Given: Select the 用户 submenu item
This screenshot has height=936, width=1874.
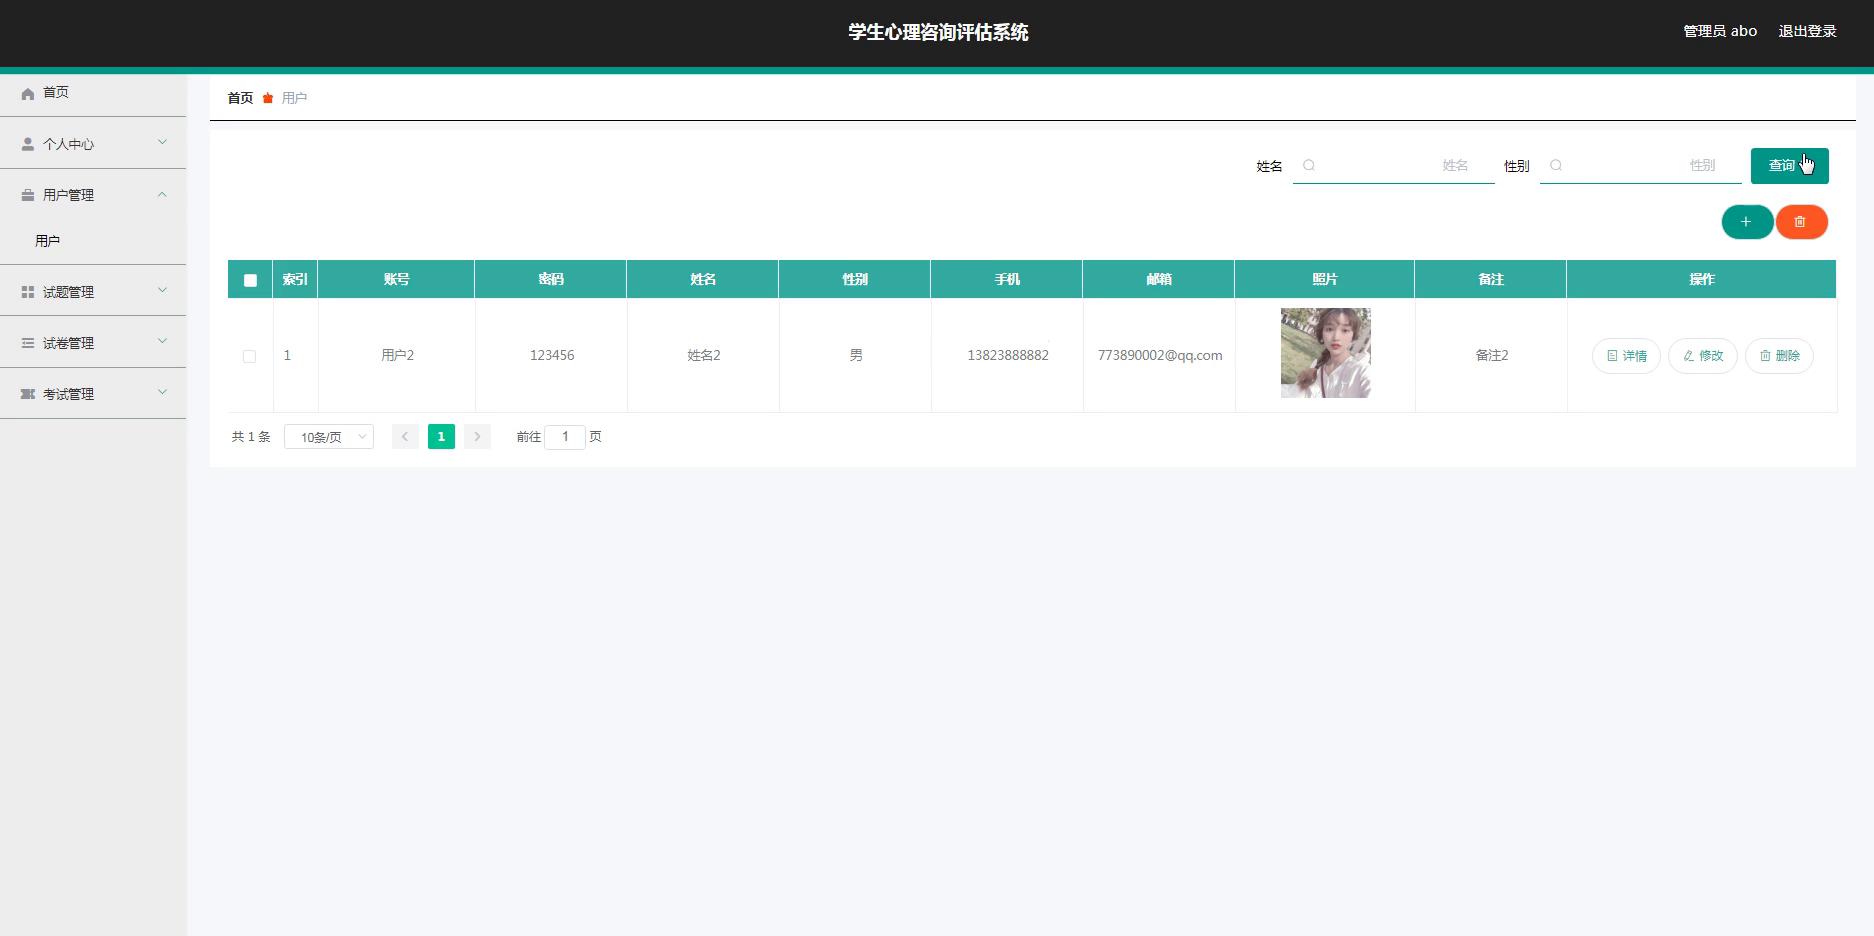Looking at the screenshot, I should click(48, 241).
